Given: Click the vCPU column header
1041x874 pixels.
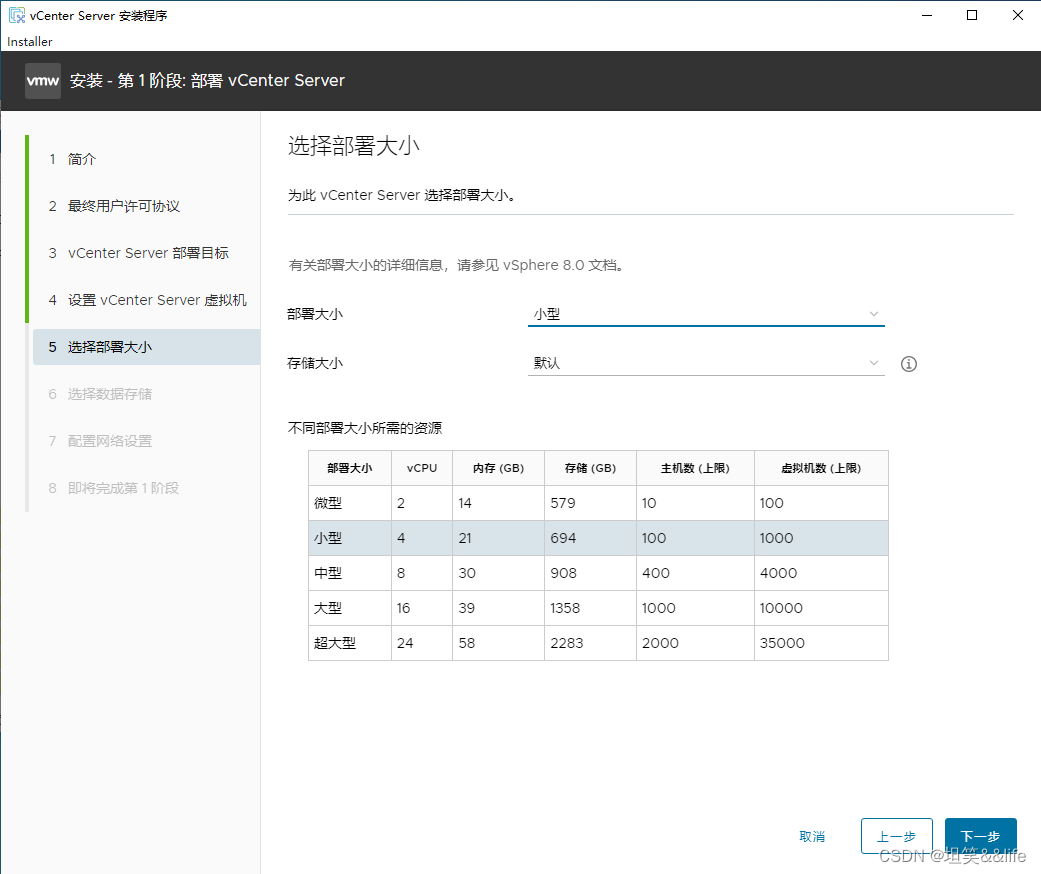Looking at the screenshot, I should click(422, 468).
